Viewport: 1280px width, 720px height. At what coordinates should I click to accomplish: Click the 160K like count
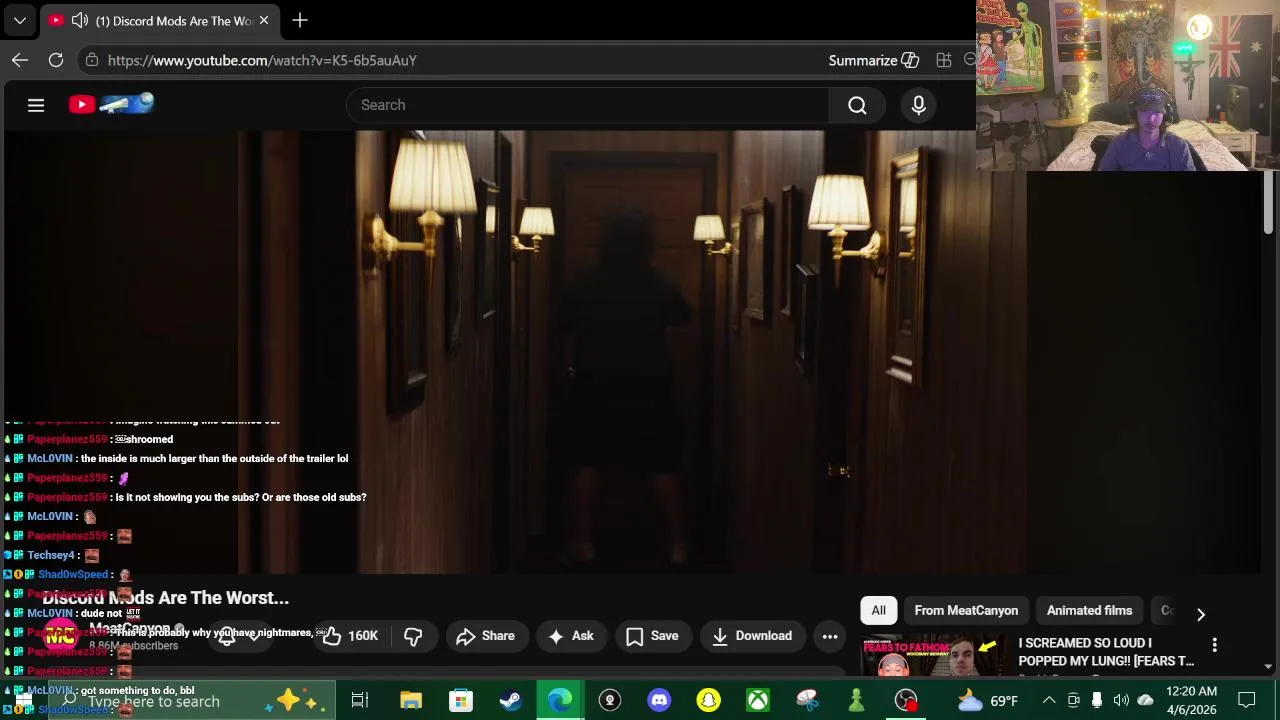[x=363, y=636]
